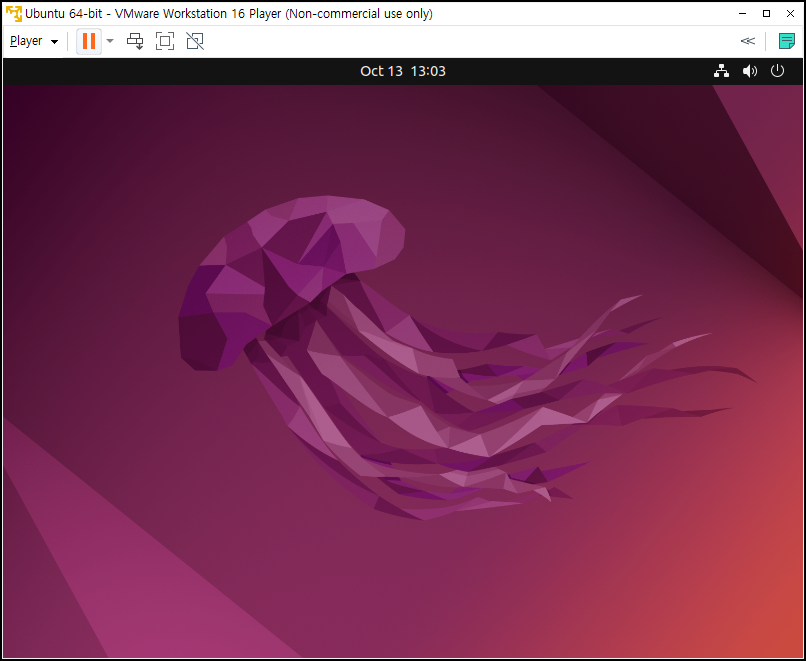Image resolution: width=806 pixels, height=661 pixels.
Task: Open the Player menu
Action: (x=34, y=41)
